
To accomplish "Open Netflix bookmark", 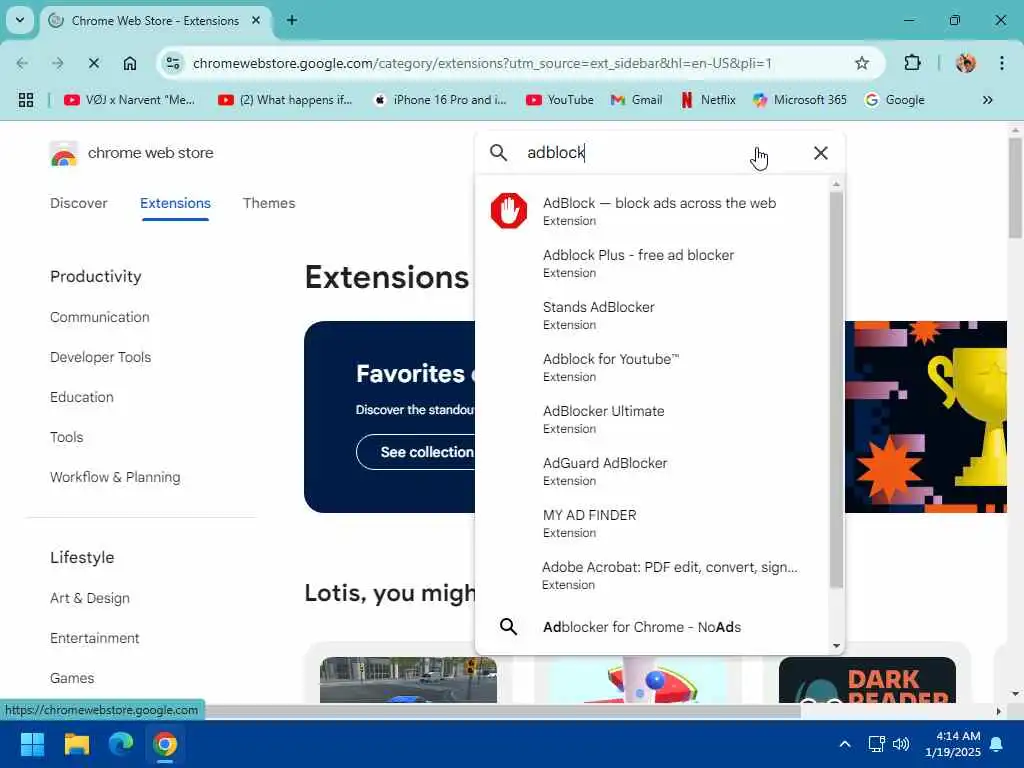I will pyautogui.click(x=709, y=100).
